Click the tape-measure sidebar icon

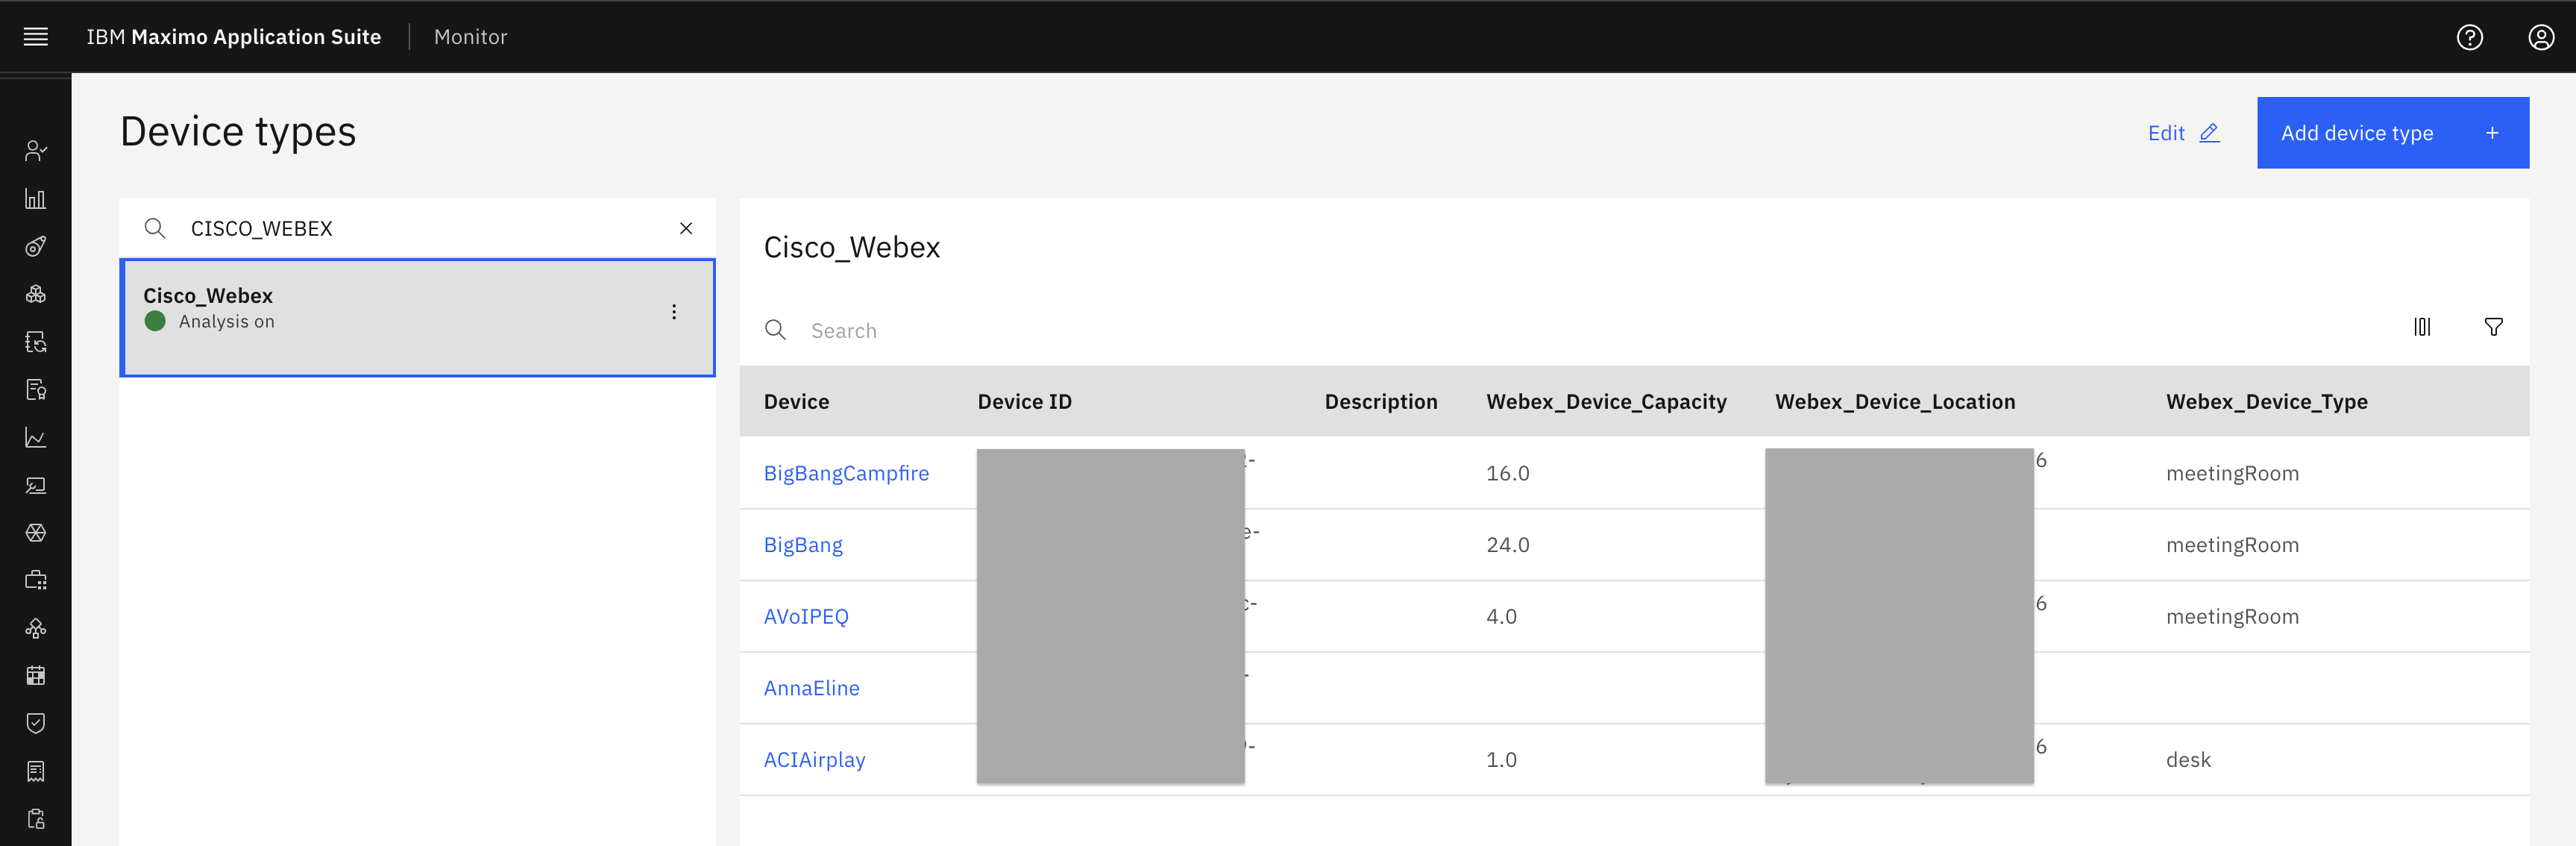(36, 246)
